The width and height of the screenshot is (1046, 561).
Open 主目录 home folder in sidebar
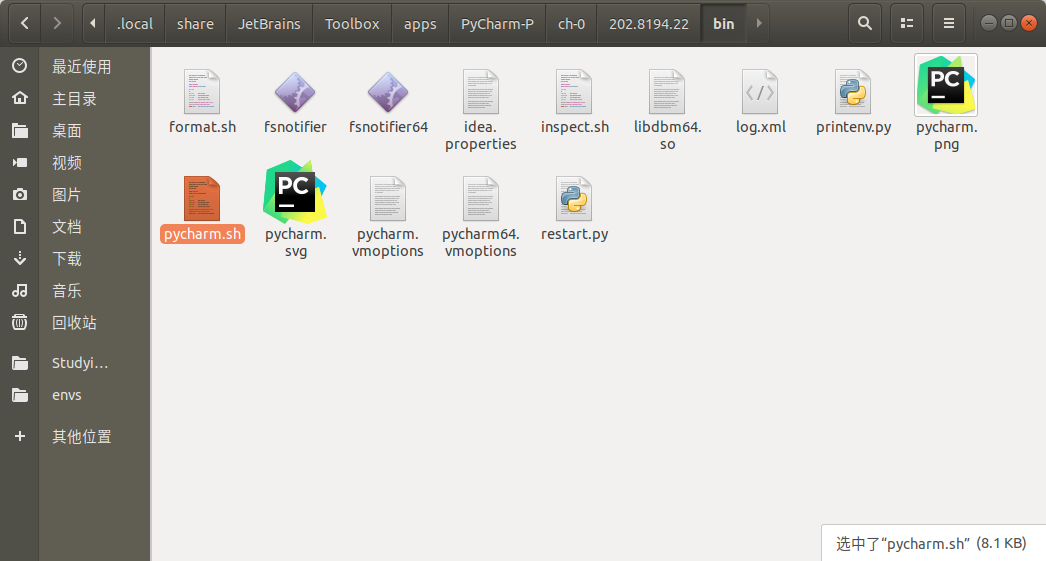(x=75, y=98)
